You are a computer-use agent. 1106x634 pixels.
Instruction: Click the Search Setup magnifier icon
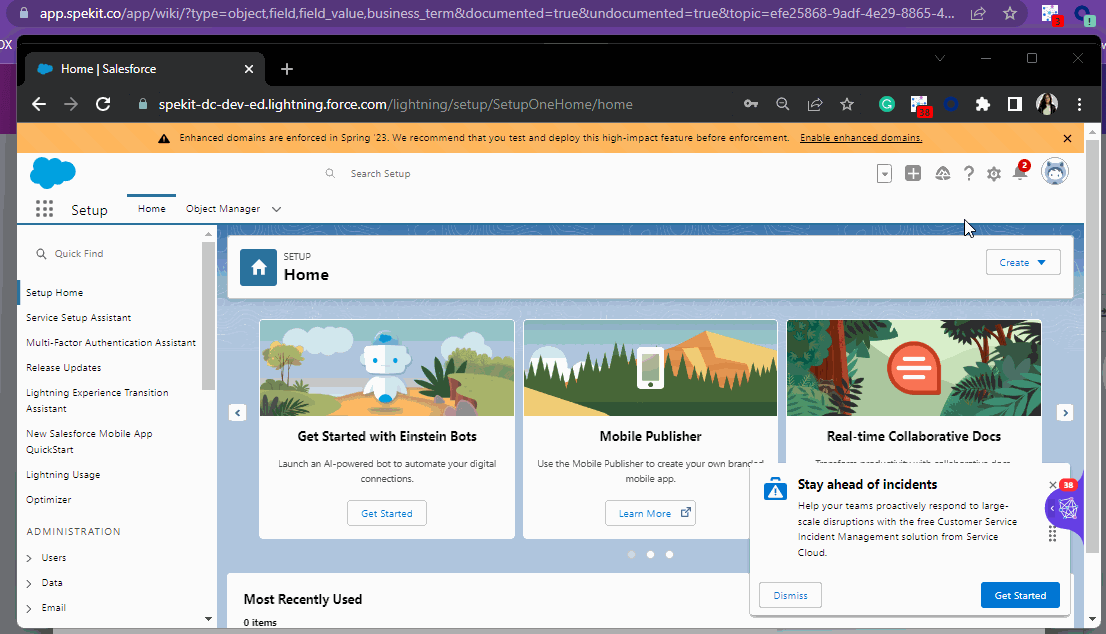[330, 173]
